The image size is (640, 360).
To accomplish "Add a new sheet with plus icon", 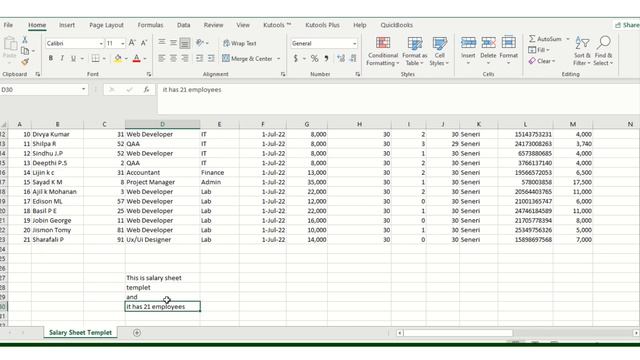I will click(137, 333).
